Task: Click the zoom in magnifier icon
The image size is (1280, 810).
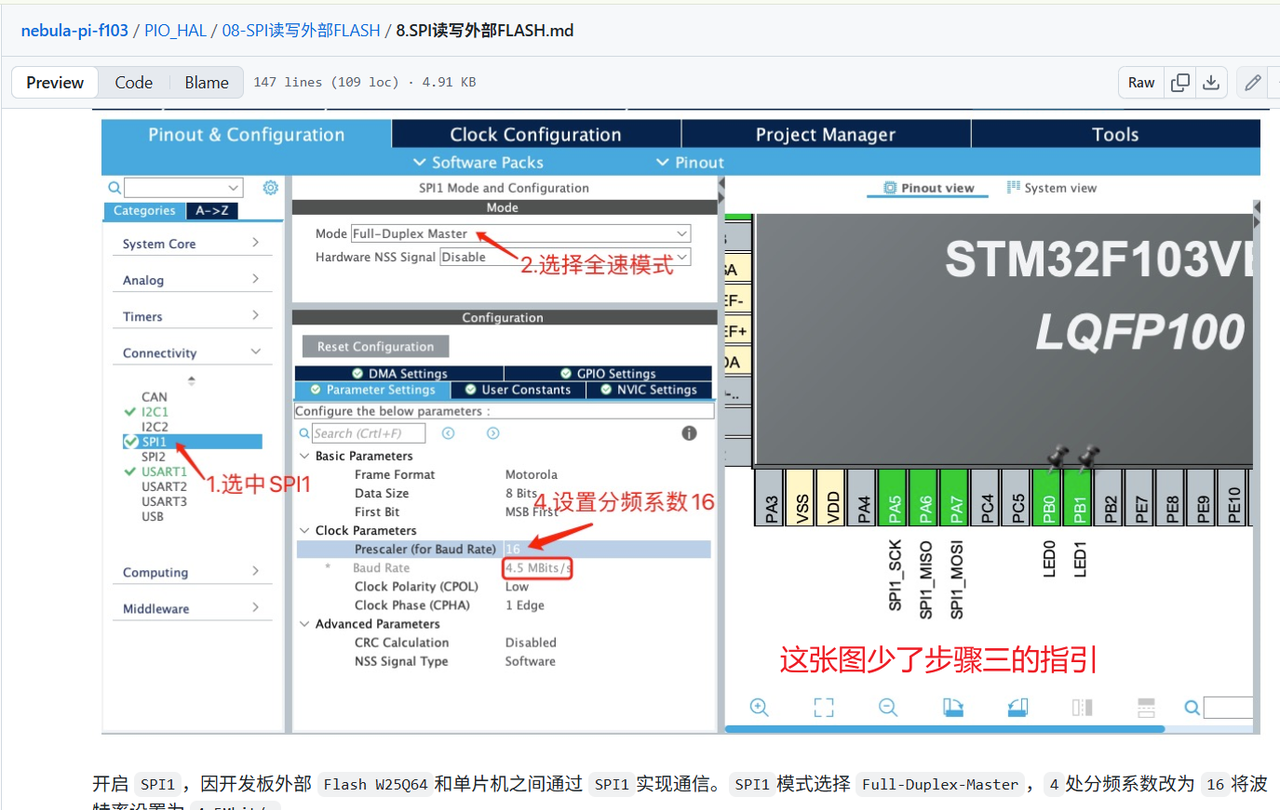Action: tap(759, 708)
